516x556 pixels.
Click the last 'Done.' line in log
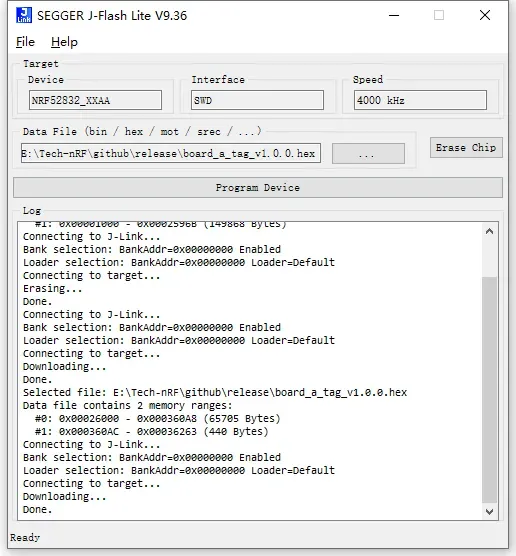click(x=38, y=510)
